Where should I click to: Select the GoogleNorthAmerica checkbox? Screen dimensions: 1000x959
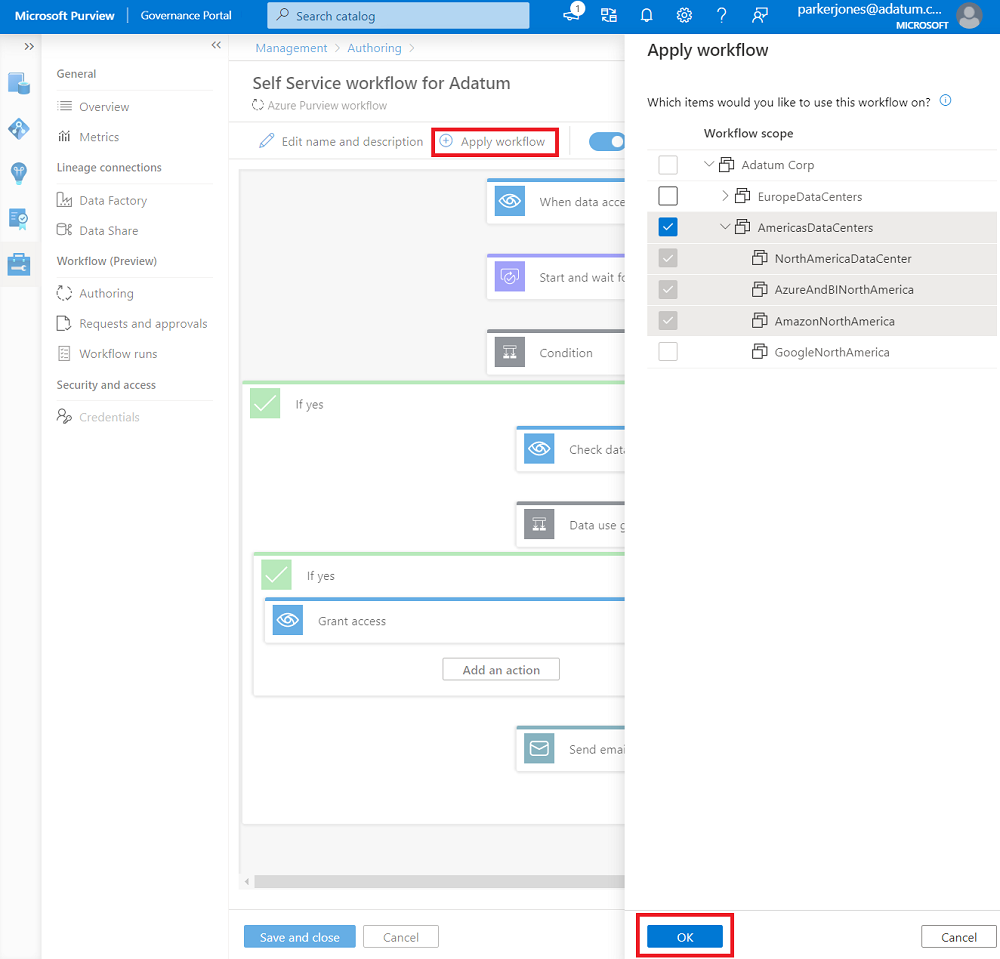668,351
